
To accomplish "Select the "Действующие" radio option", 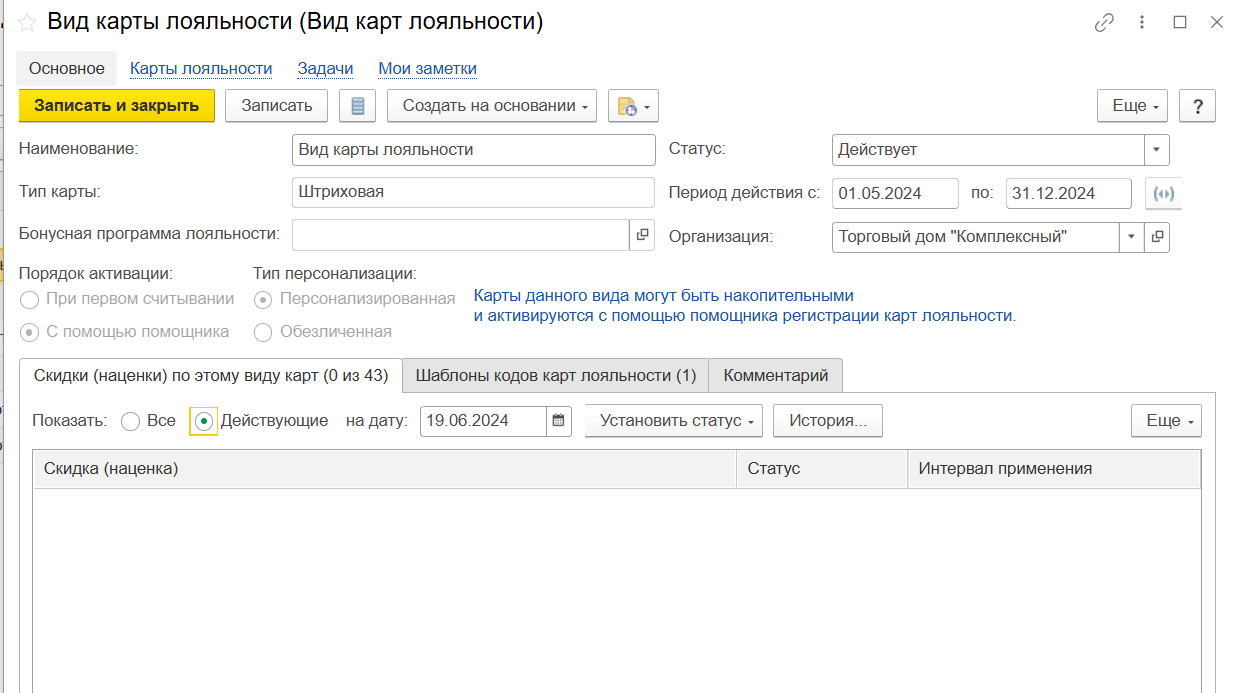I will (x=204, y=422).
